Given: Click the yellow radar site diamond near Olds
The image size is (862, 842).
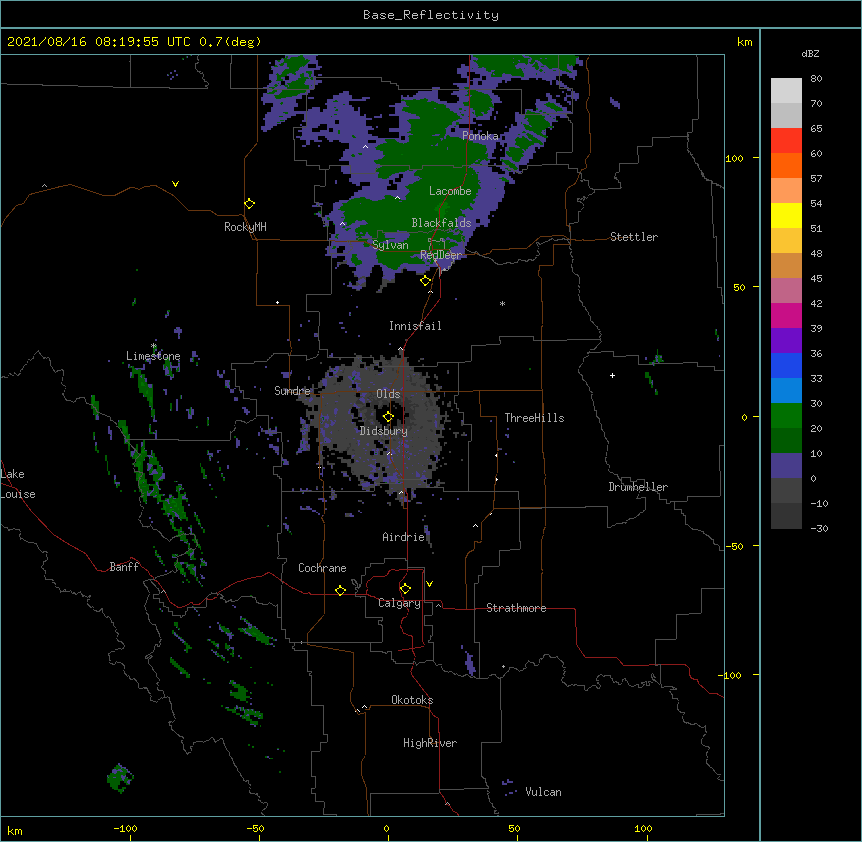Looking at the screenshot, I should tap(388, 417).
